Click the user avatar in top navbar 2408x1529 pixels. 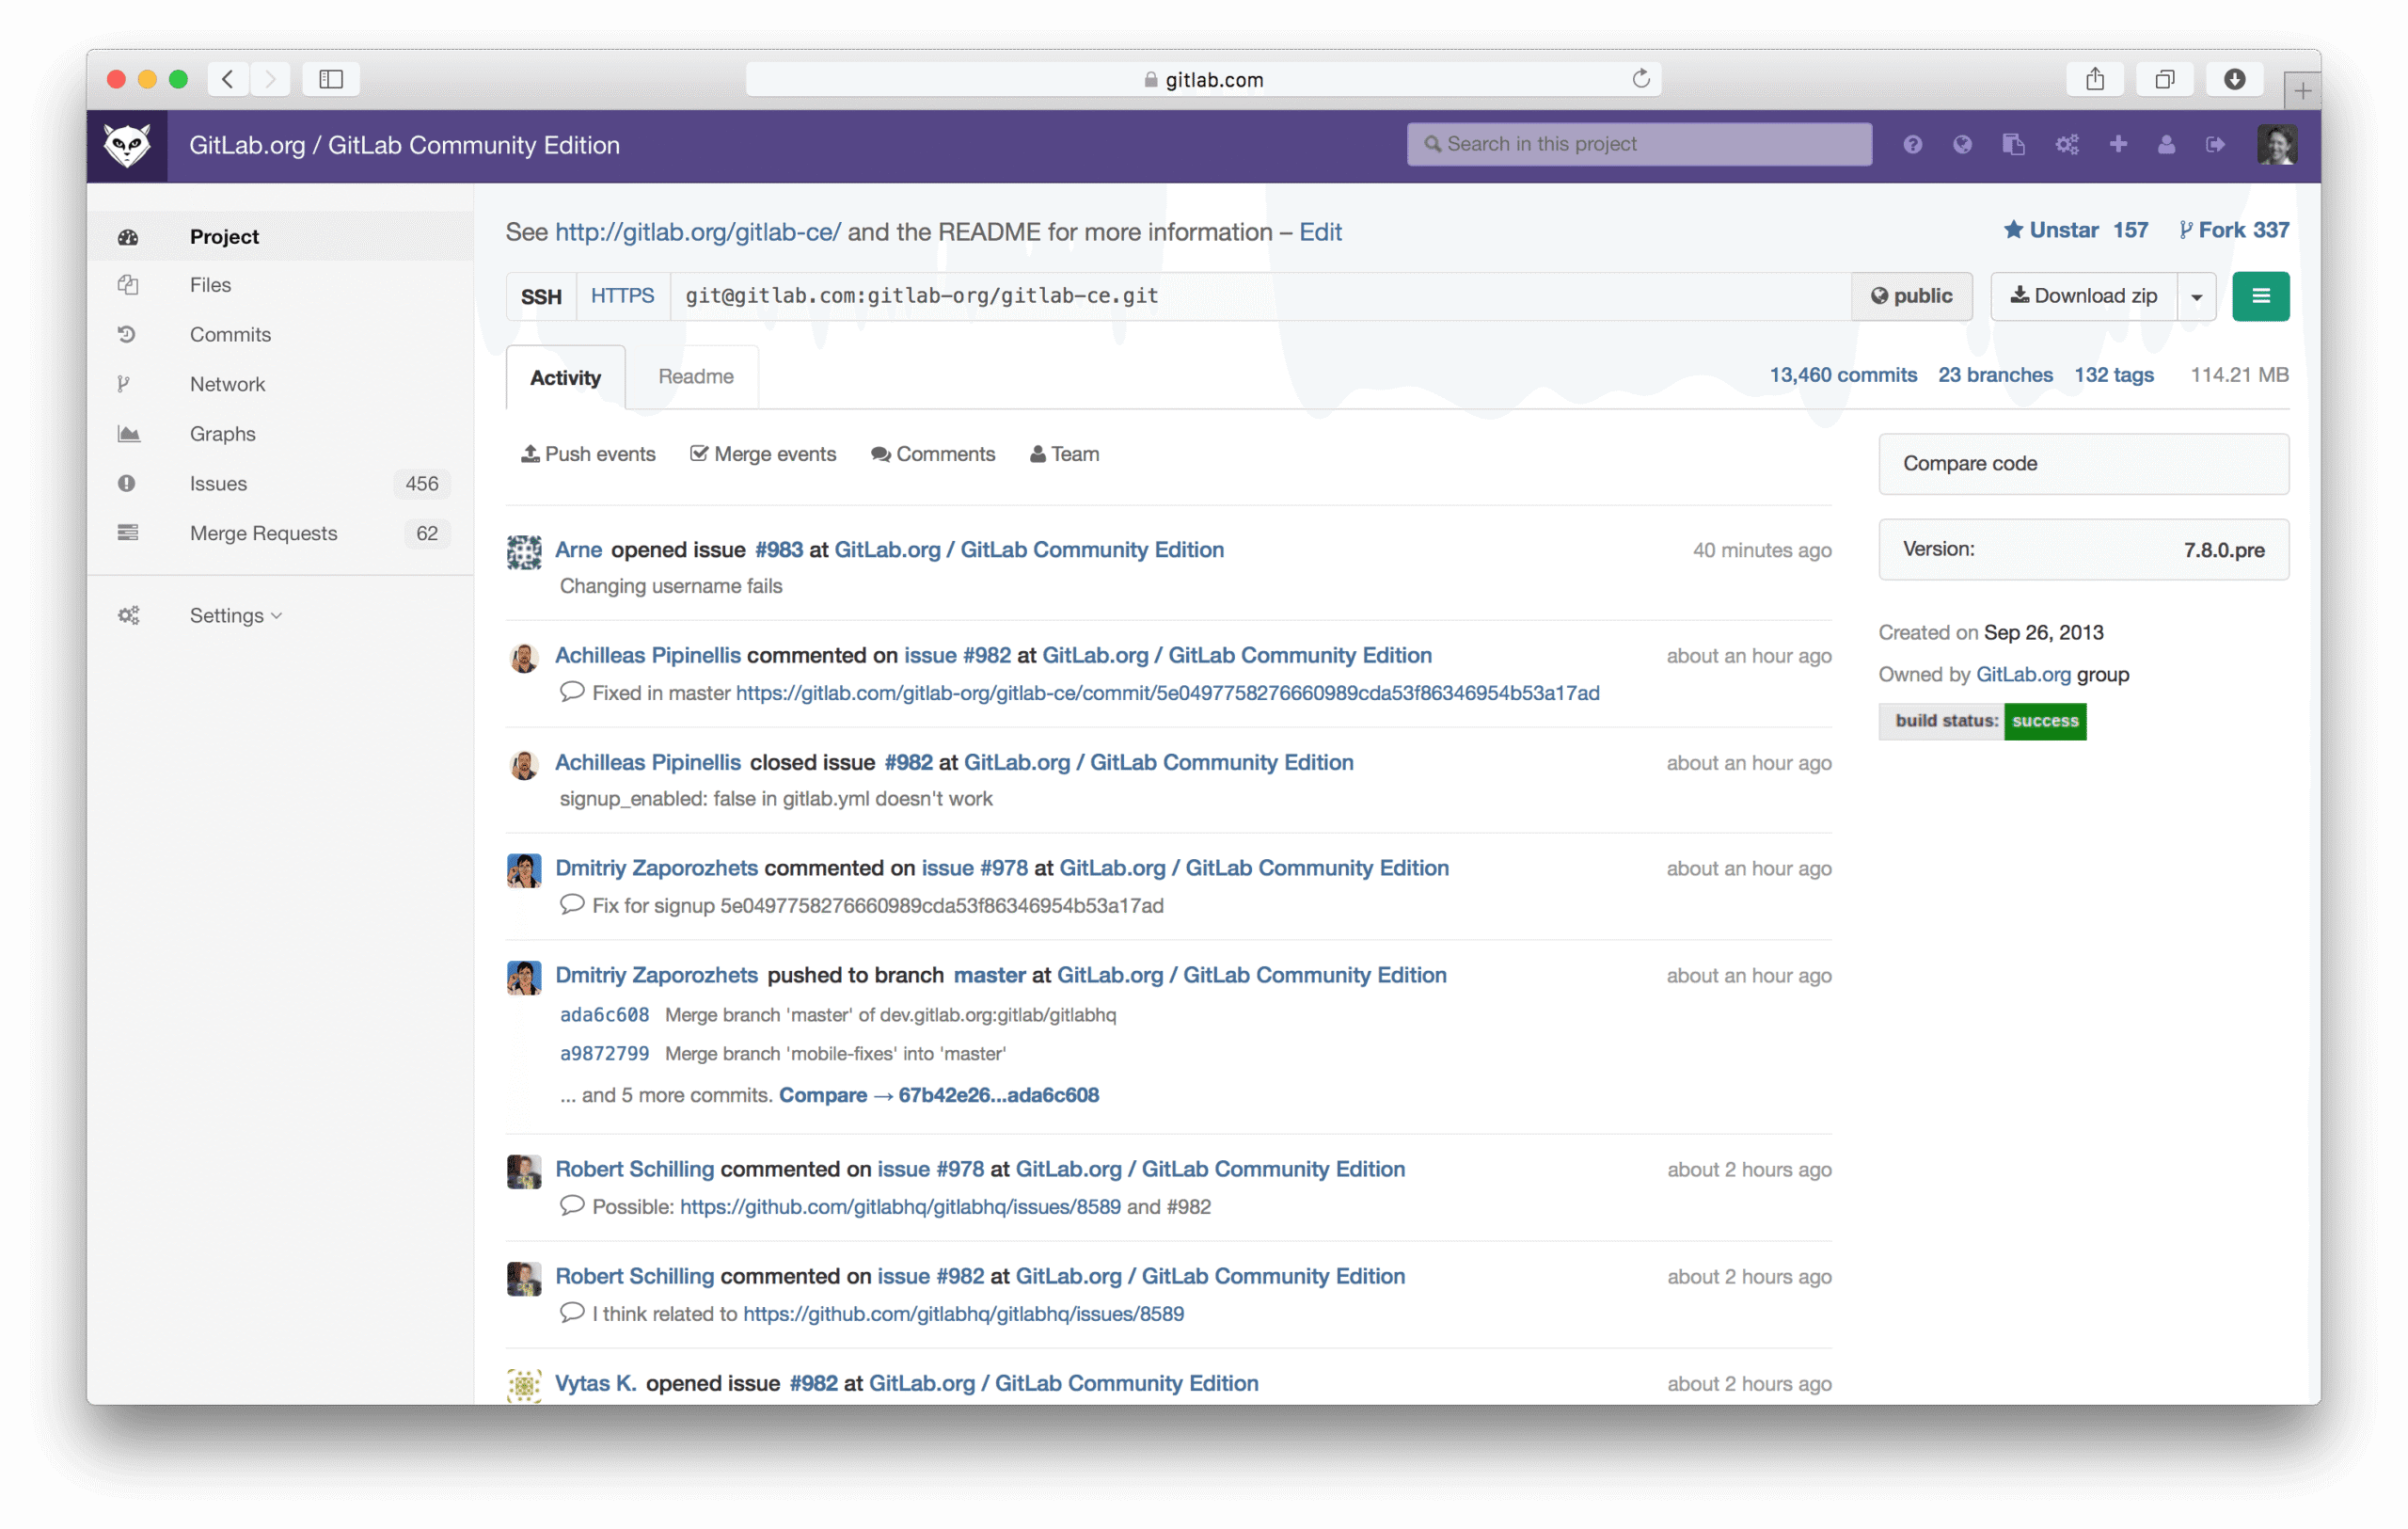tap(2276, 145)
